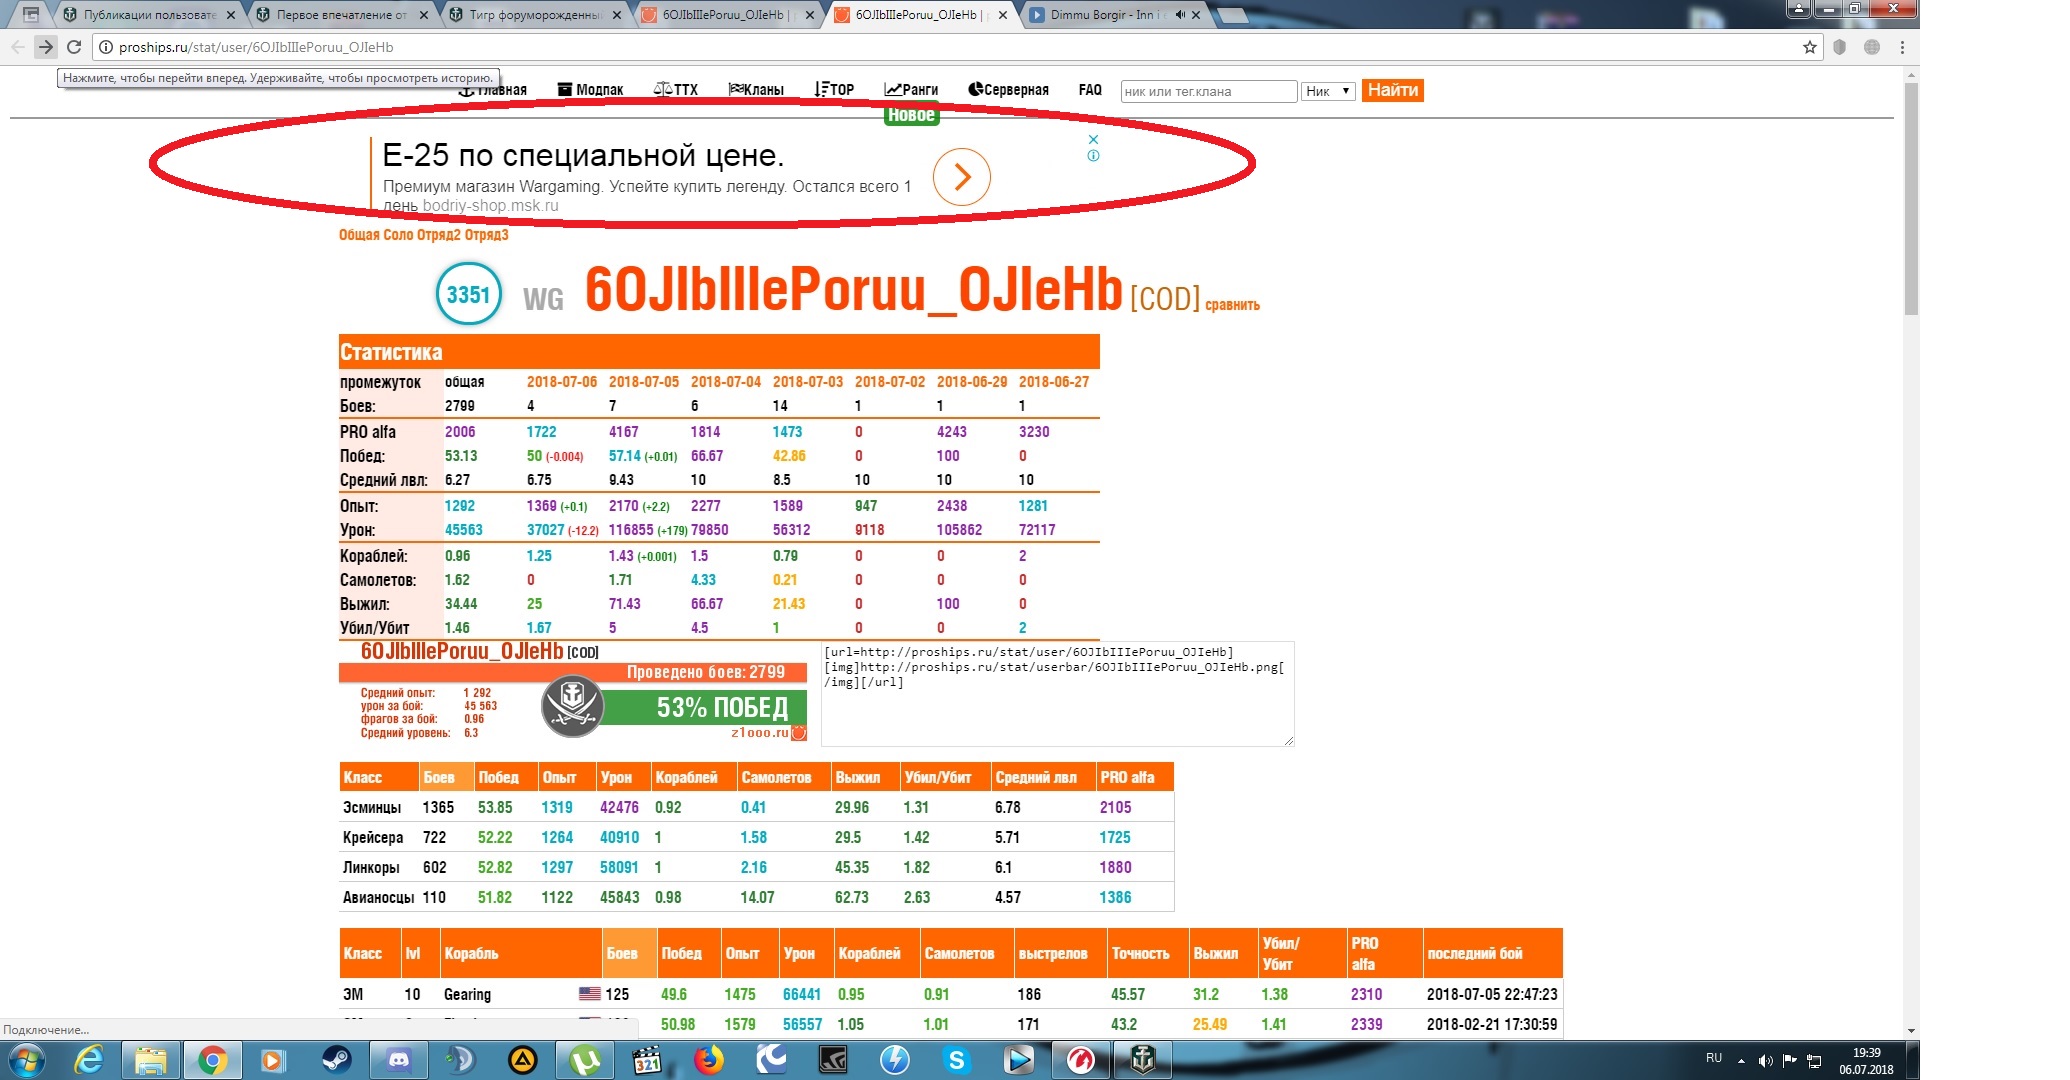The image size is (2070, 1080).
Task: Click the volume icon in the system tray
Action: click(x=1765, y=1060)
